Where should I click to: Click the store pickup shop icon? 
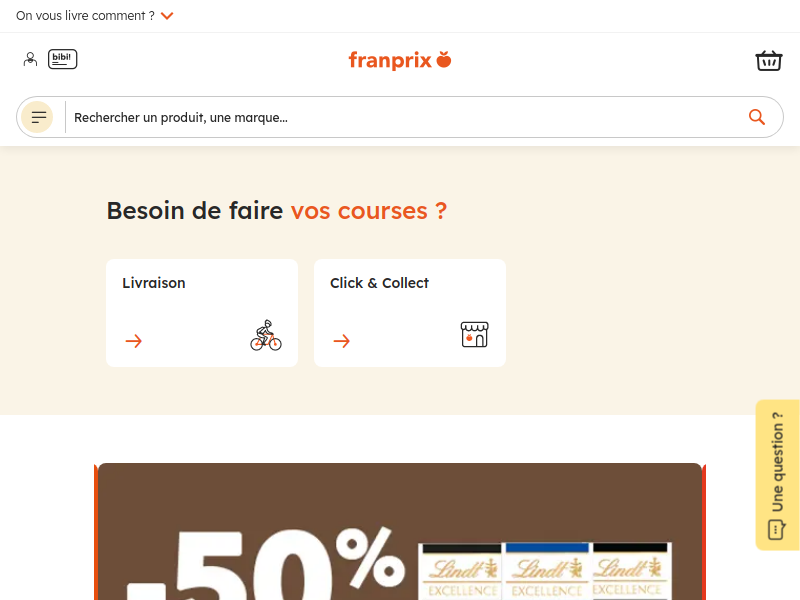[474, 335]
